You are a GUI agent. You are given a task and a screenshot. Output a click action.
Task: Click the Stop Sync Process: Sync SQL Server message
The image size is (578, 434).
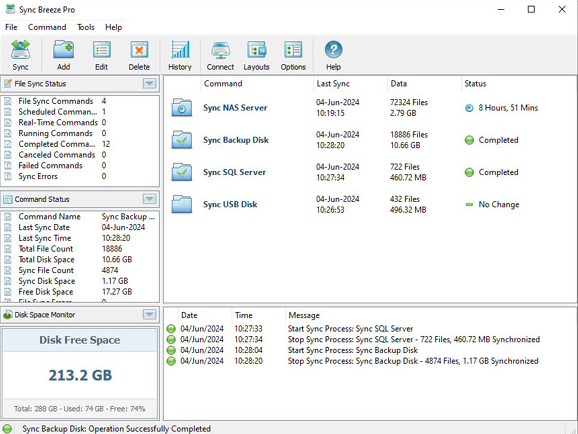tap(414, 339)
